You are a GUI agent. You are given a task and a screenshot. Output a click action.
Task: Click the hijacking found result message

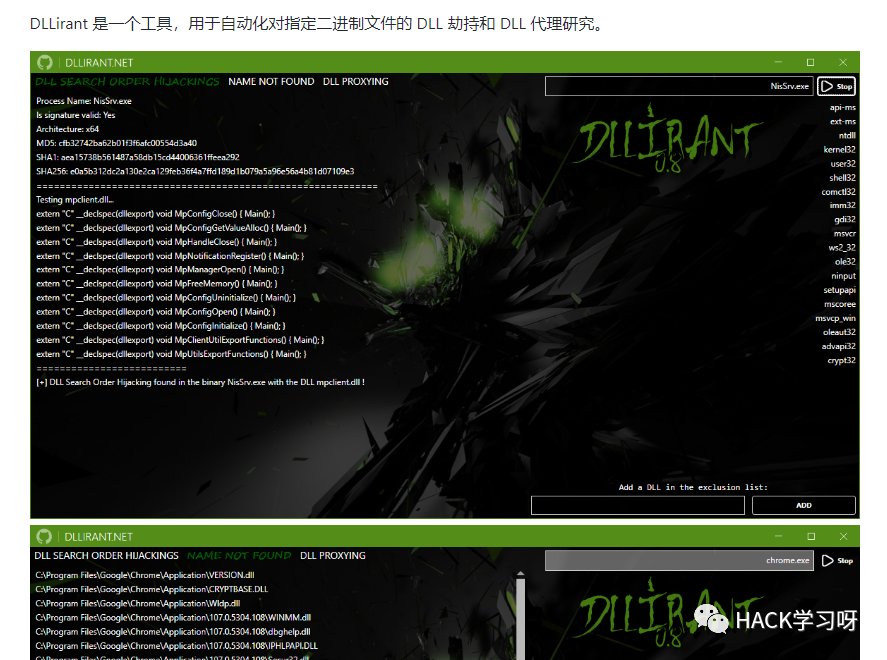(200, 382)
